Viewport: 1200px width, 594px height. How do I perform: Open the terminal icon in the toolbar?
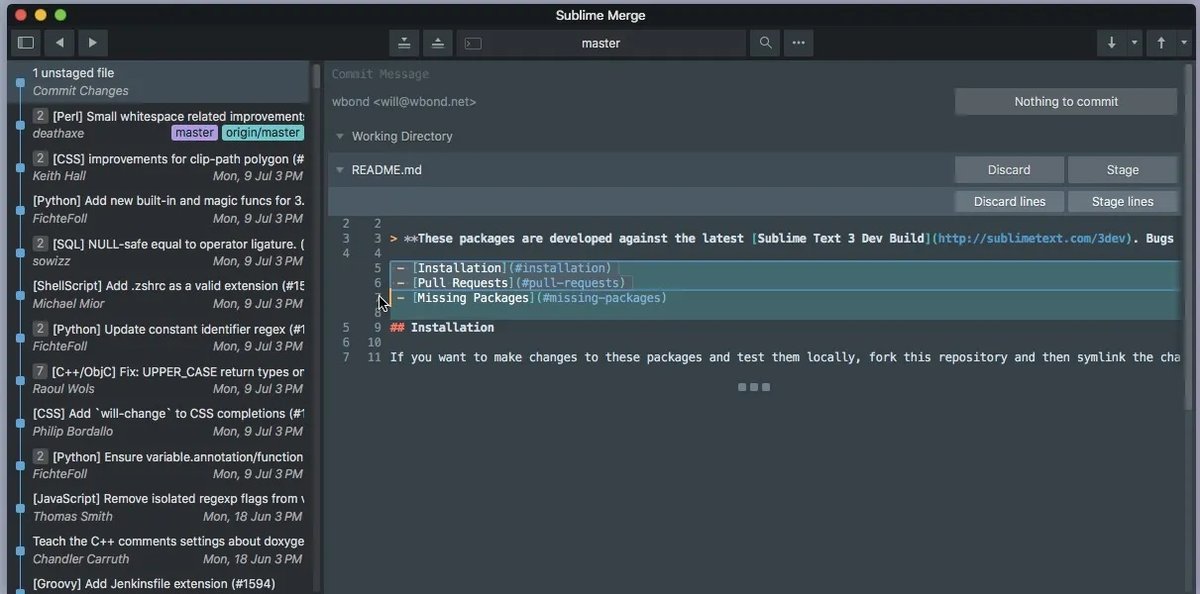[x=470, y=43]
